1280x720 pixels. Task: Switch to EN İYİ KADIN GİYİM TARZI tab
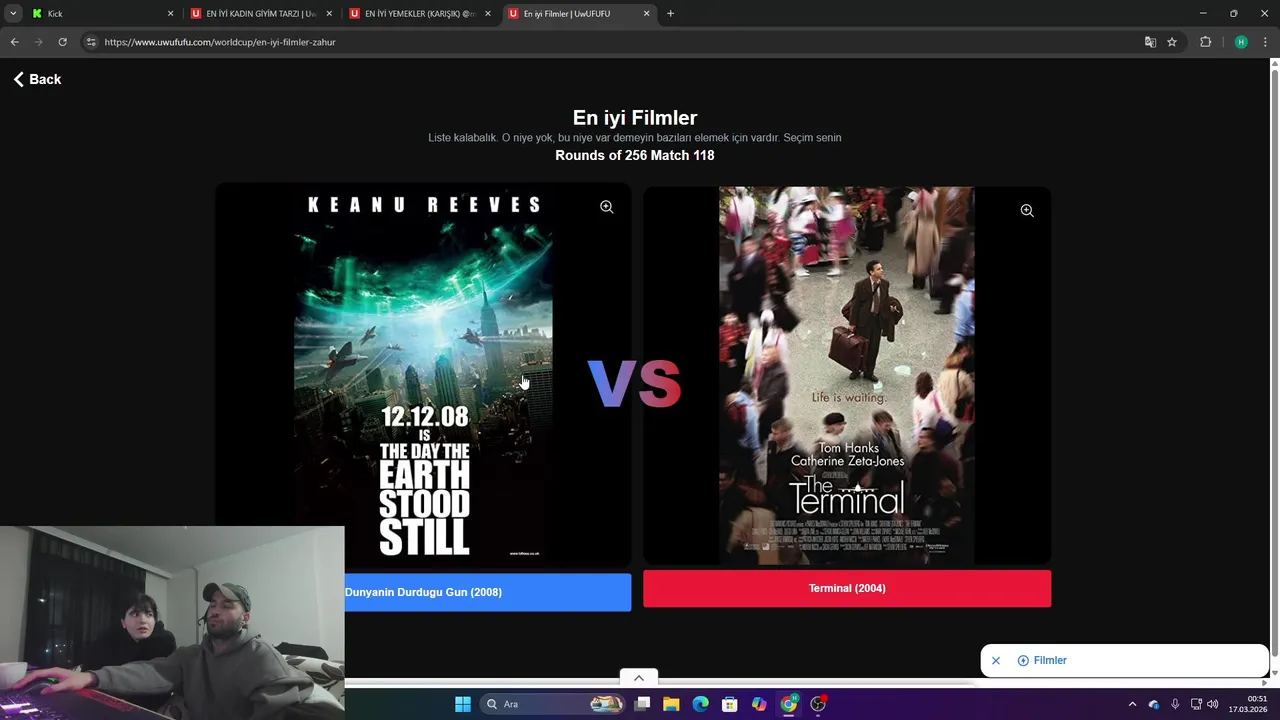click(260, 14)
